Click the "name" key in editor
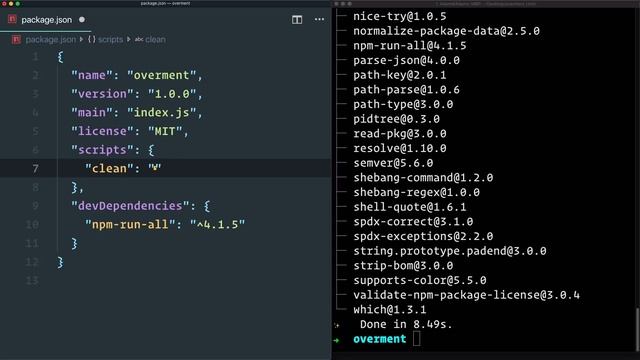Image resolution: width=640 pixels, height=360 pixels. [x=92, y=75]
